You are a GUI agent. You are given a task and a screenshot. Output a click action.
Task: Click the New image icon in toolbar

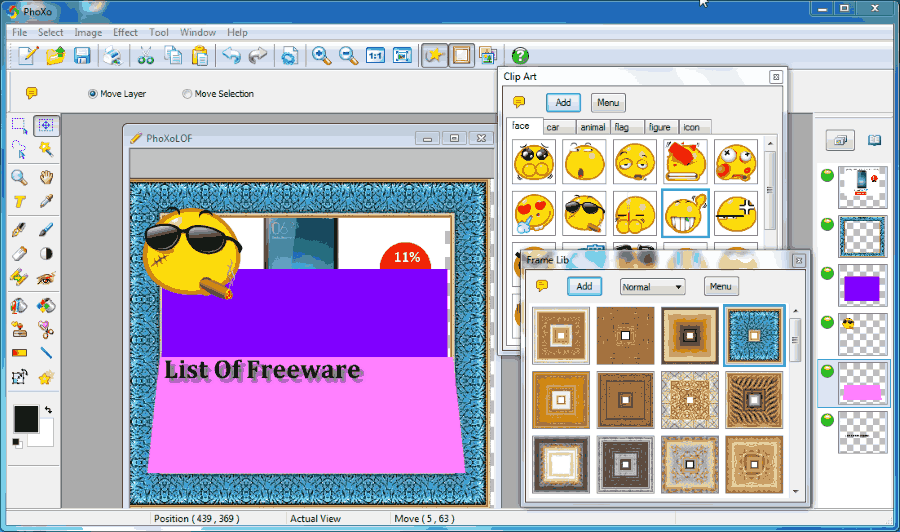pos(28,56)
